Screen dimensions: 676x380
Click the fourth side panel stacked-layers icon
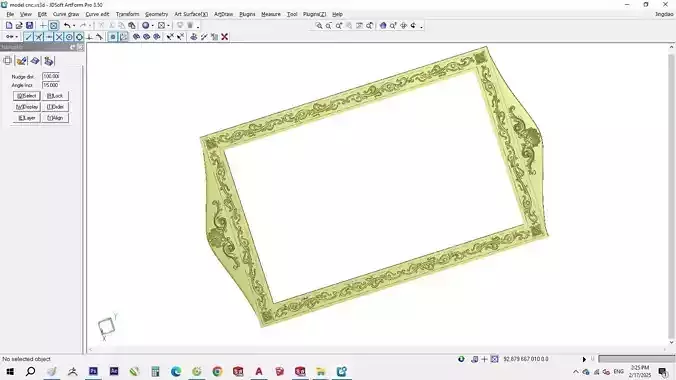click(x=49, y=61)
